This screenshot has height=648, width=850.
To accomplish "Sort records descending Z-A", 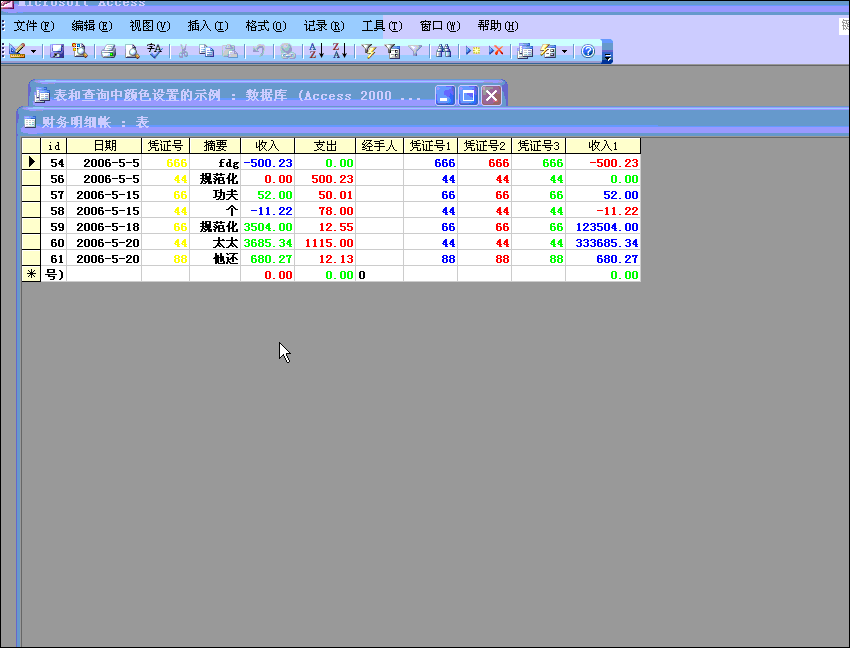I will tap(339, 51).
